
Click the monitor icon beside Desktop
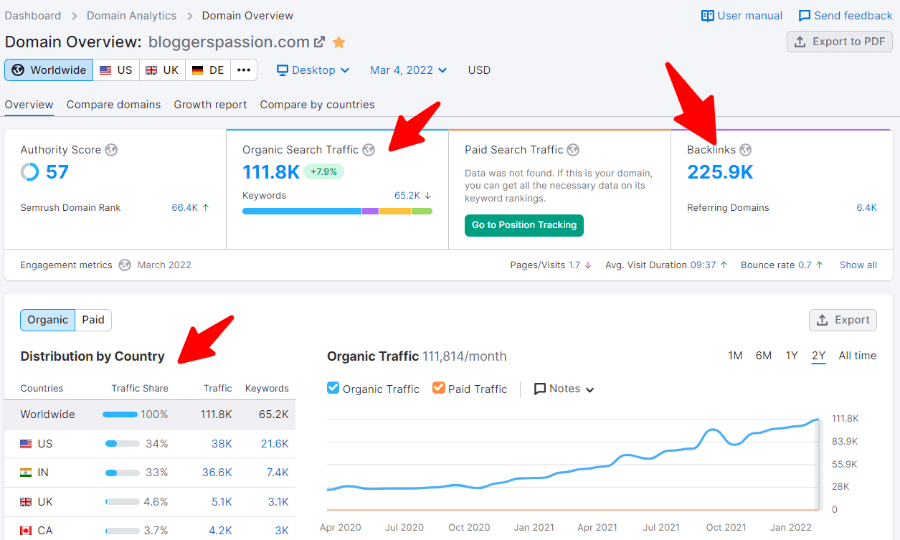[282, 70]
